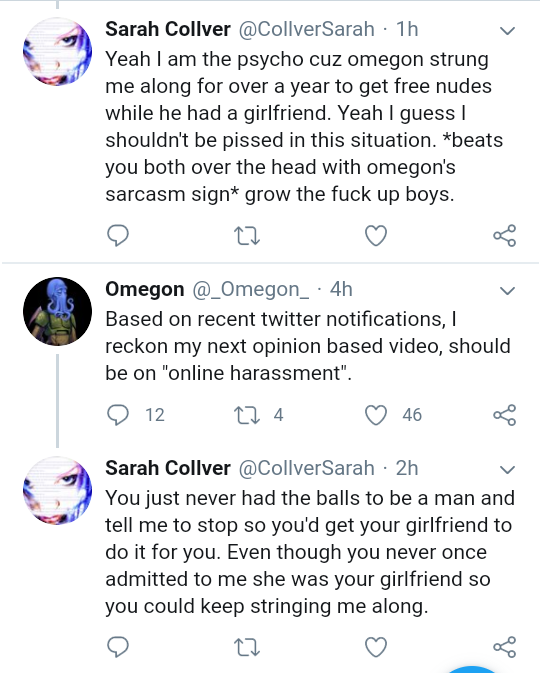Like Sarah Collver's top tweet

point(376,235)
